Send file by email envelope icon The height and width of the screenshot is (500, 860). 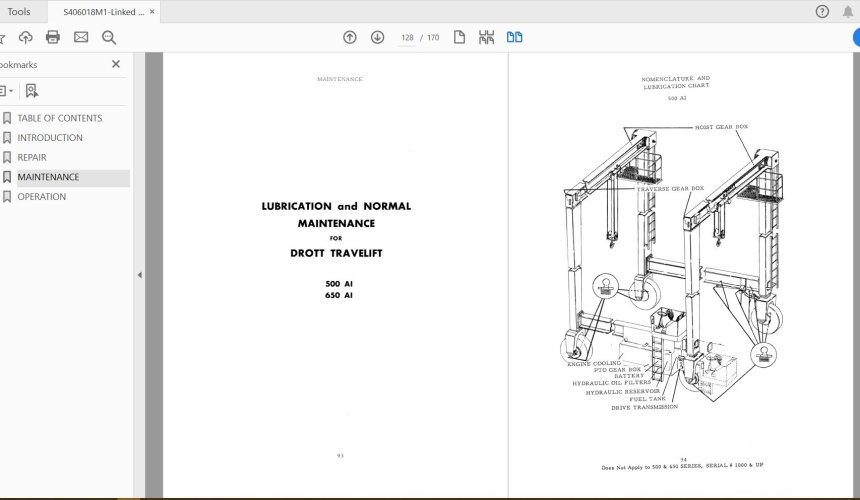pyautogui.click(x=81, y=37)
